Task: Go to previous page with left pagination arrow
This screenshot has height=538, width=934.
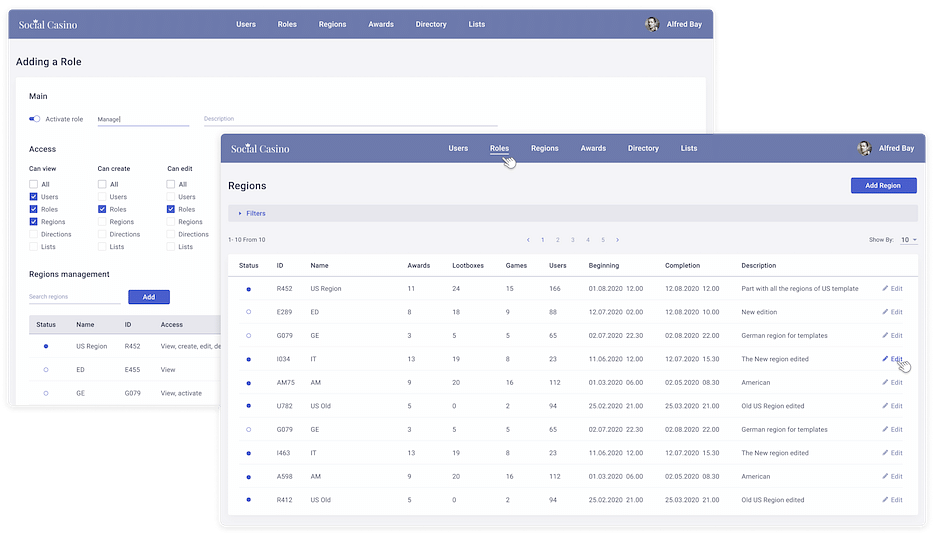Action: click(528, 240)
